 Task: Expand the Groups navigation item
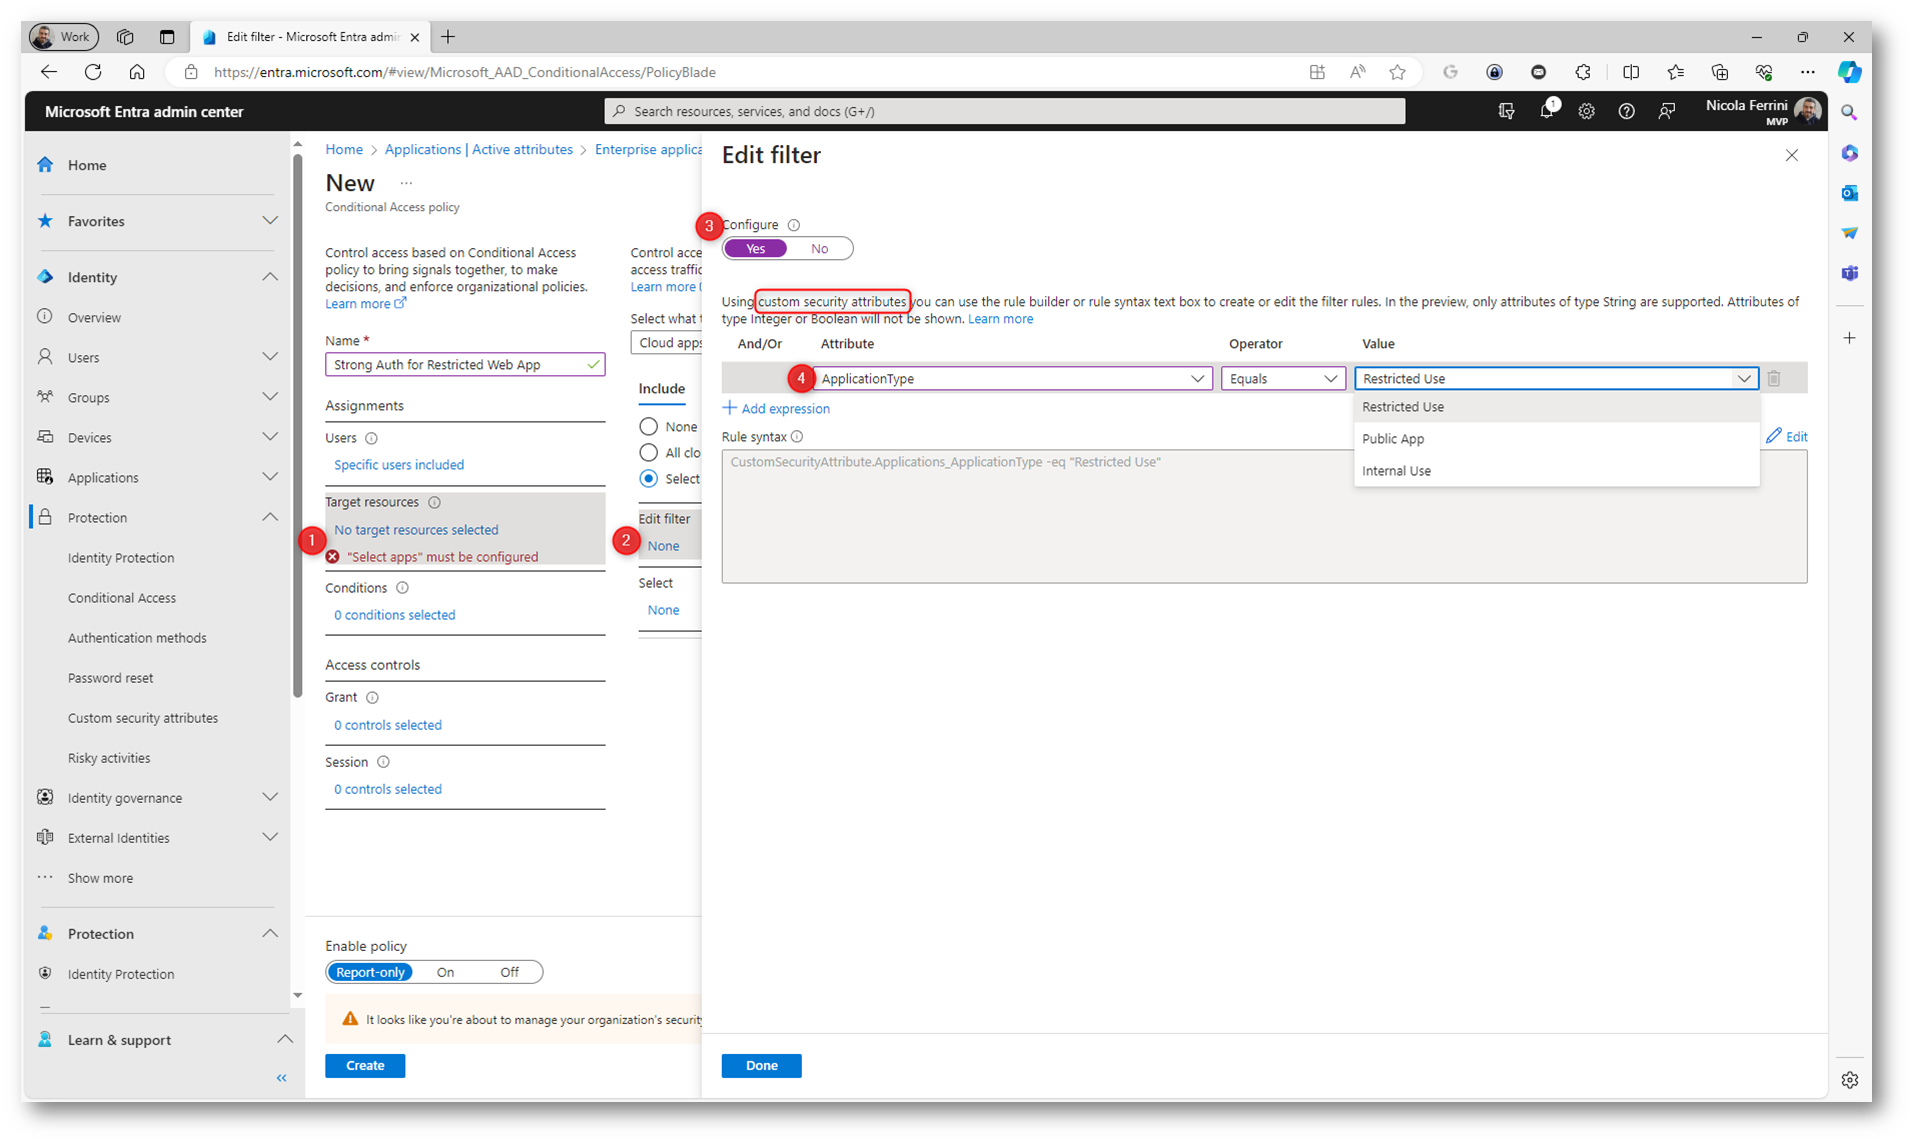tap(270, 397)
